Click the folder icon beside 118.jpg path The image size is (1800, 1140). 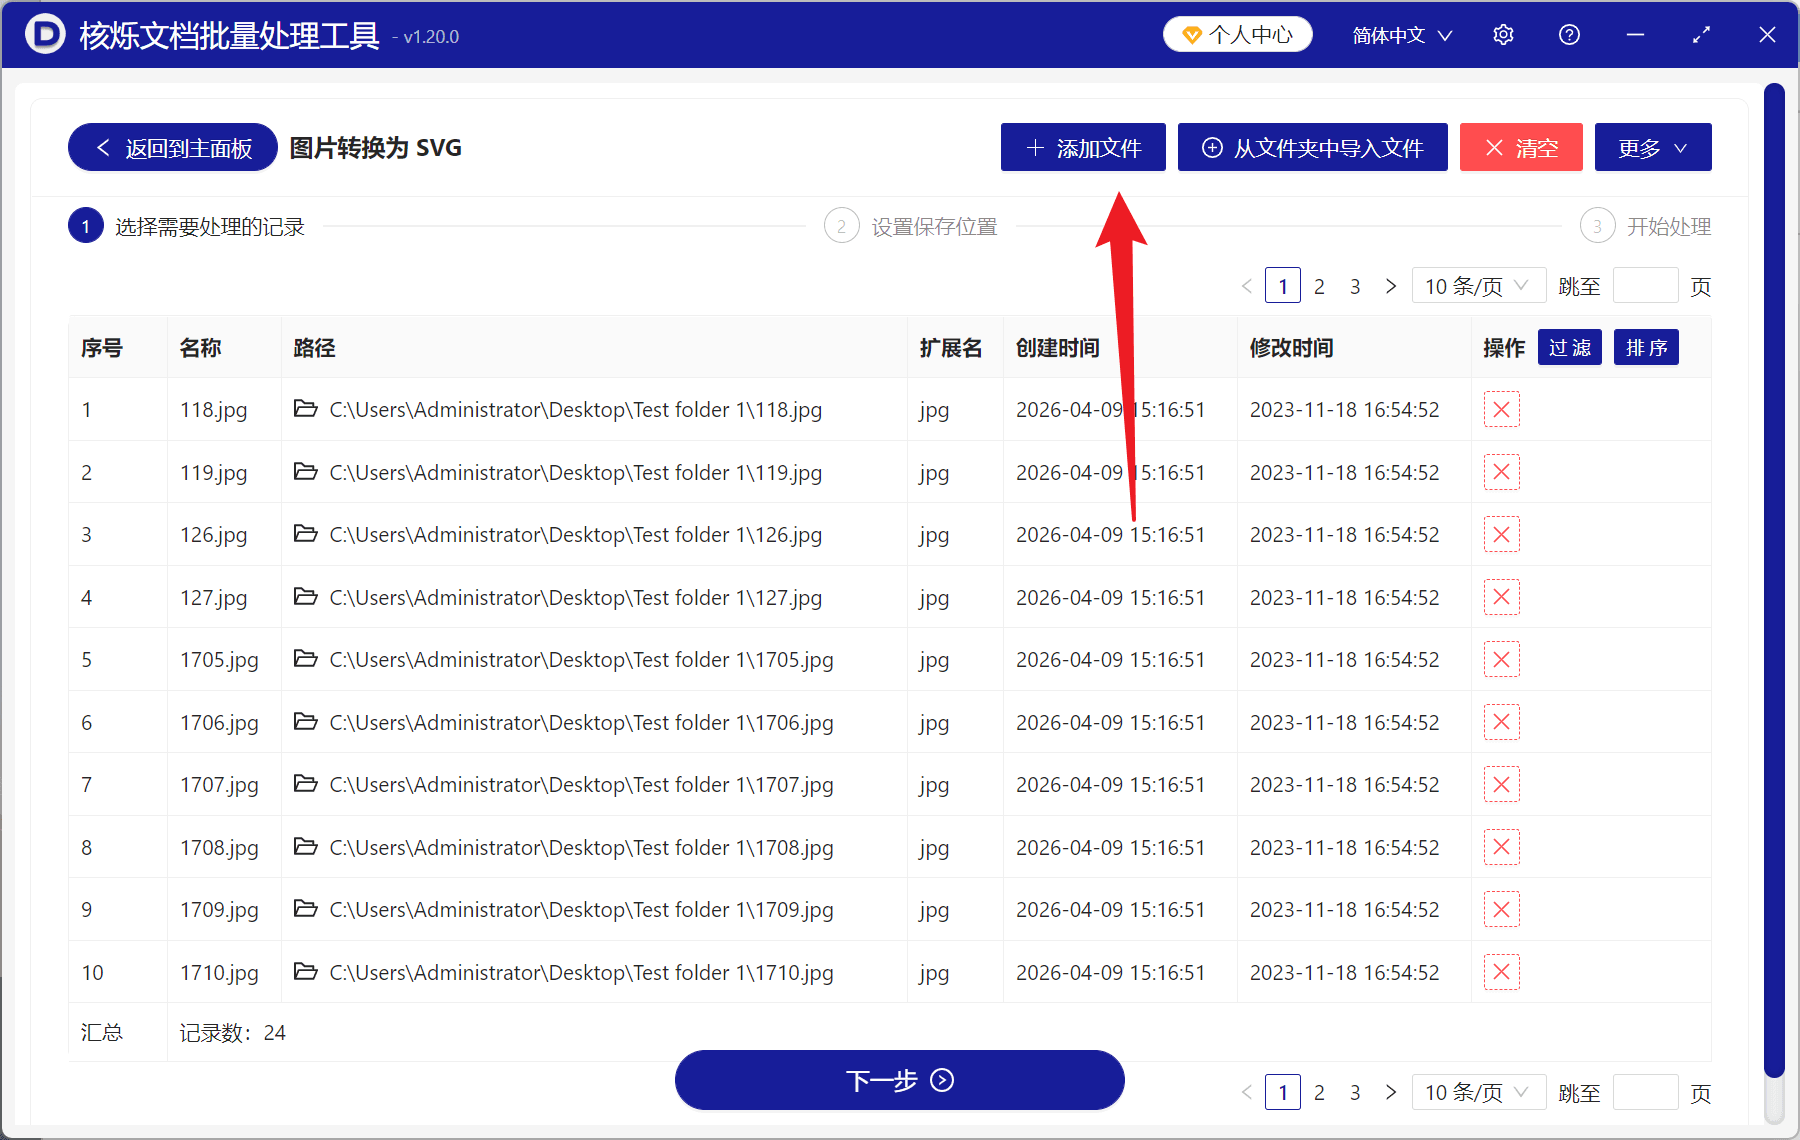(306, 409)
